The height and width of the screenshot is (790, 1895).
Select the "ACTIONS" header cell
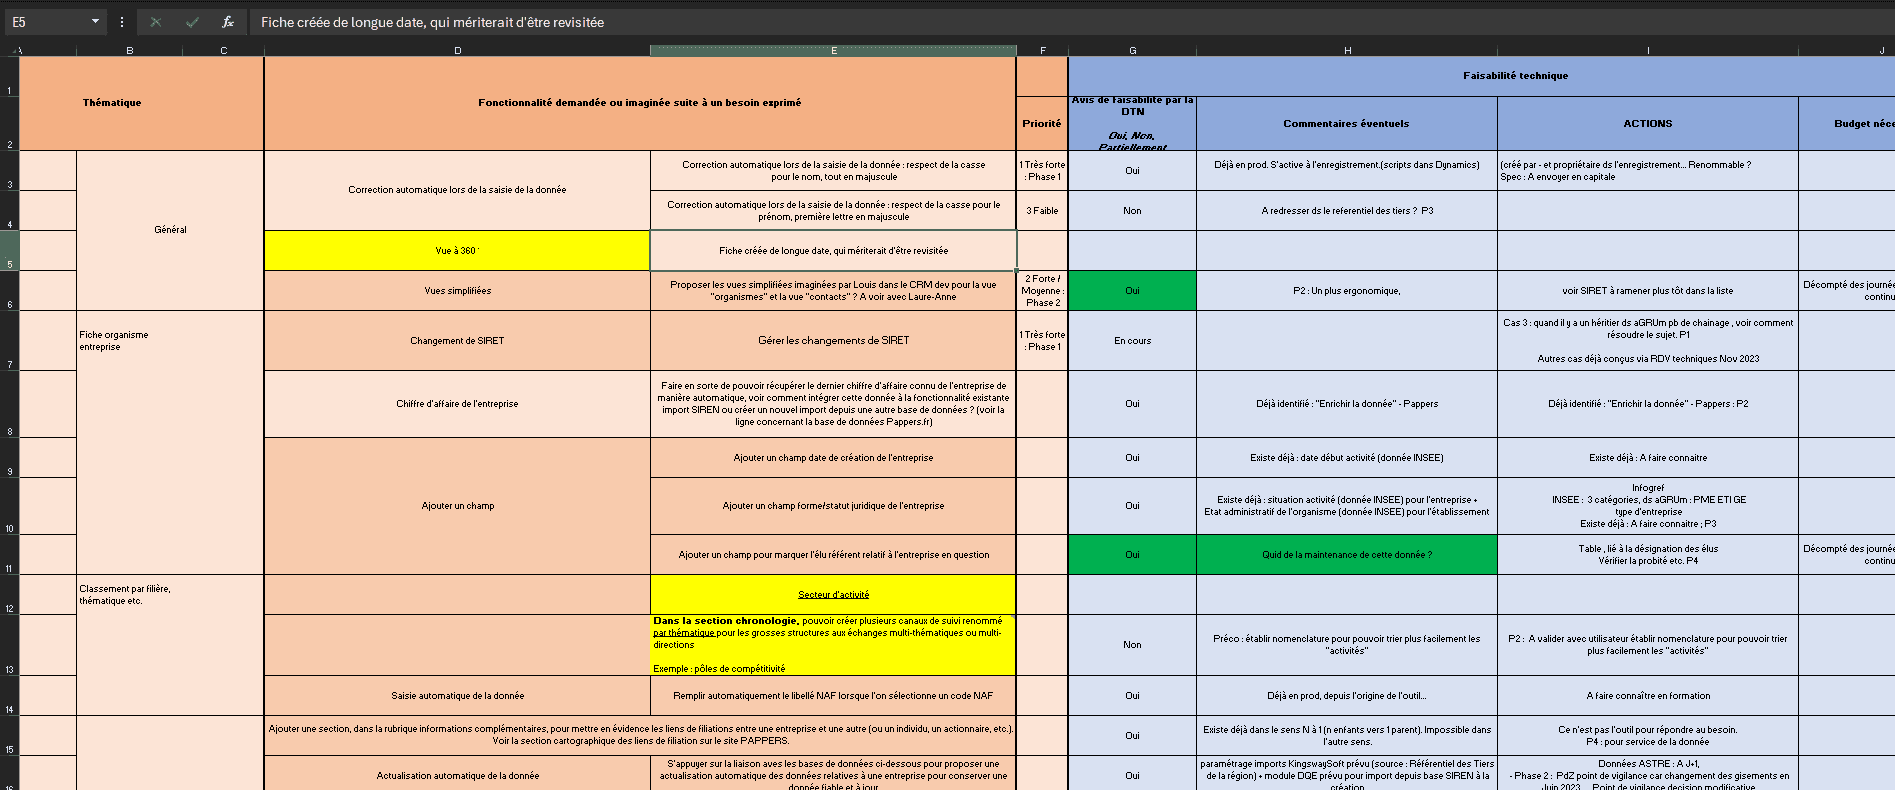tap(1648, 124)
